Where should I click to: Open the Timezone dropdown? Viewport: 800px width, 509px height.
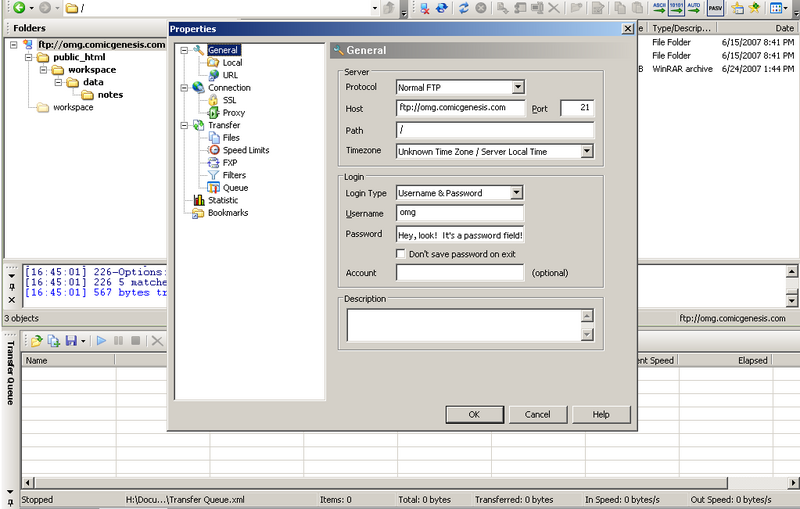[x=586, y=152]
